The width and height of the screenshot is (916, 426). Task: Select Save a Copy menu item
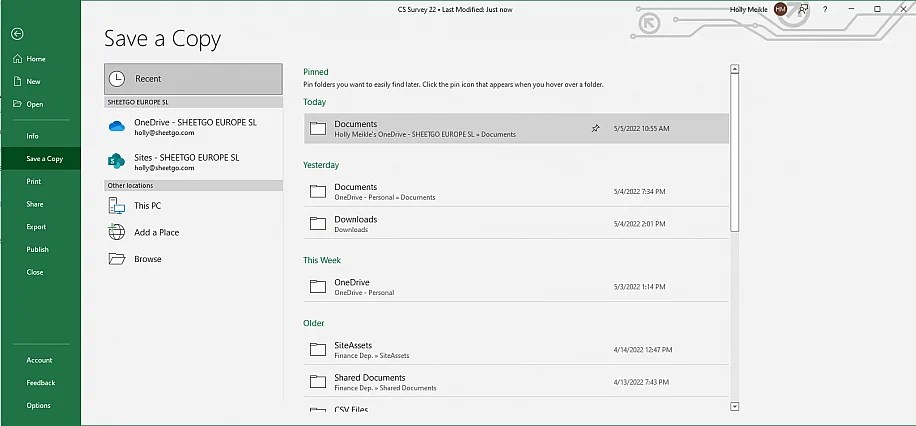[x=40, y=158]
